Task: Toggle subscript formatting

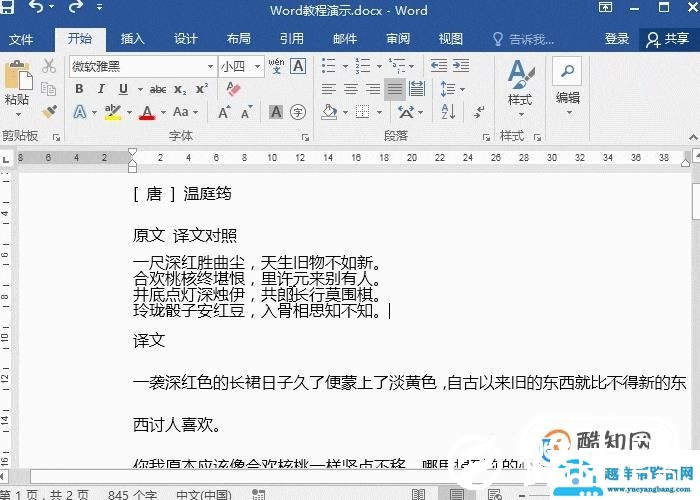Action: (180, 90)
